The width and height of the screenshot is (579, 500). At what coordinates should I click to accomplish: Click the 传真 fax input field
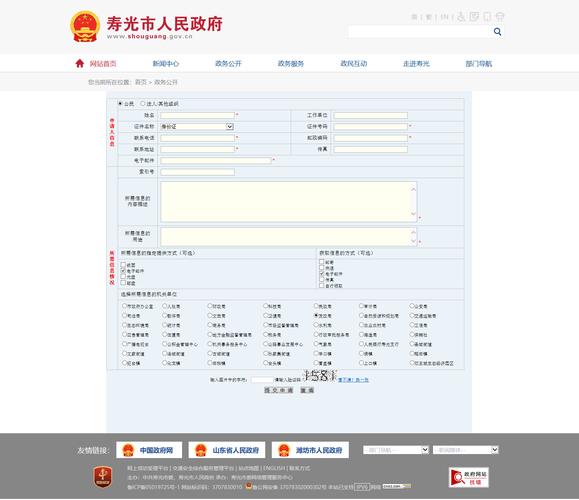coord(371,149)
